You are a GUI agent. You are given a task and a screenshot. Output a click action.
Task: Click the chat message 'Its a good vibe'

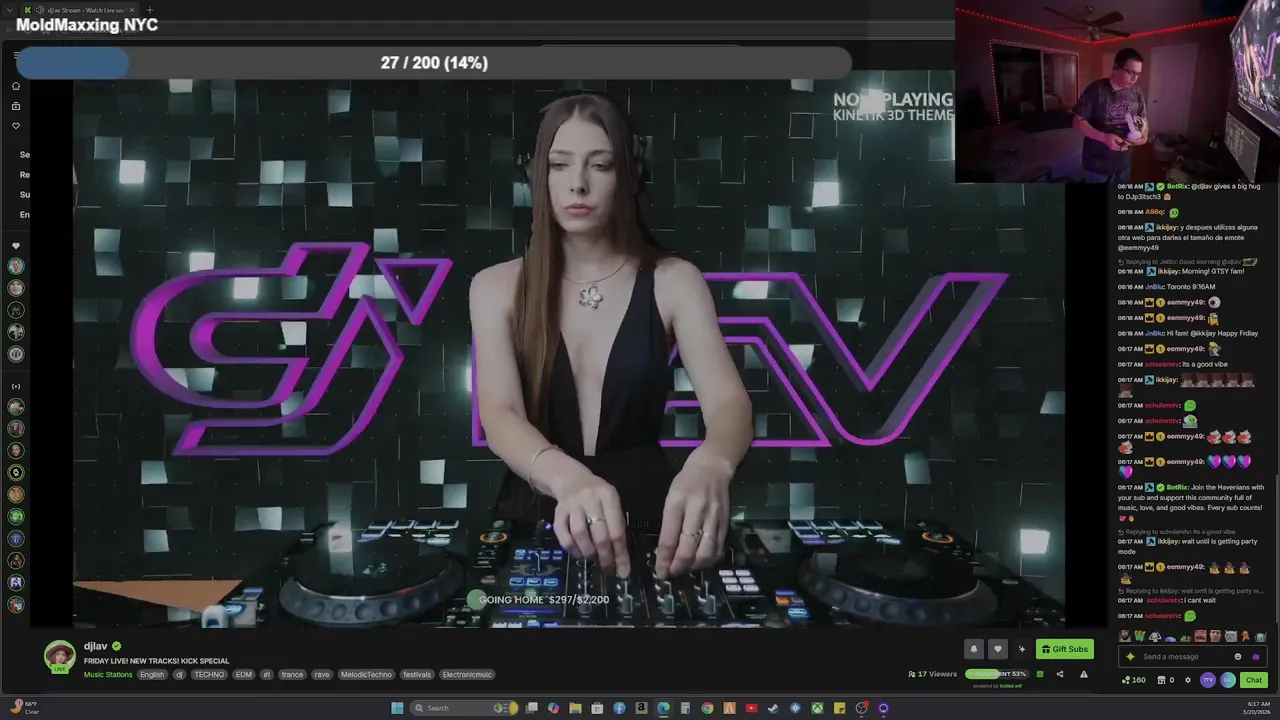1206,364
